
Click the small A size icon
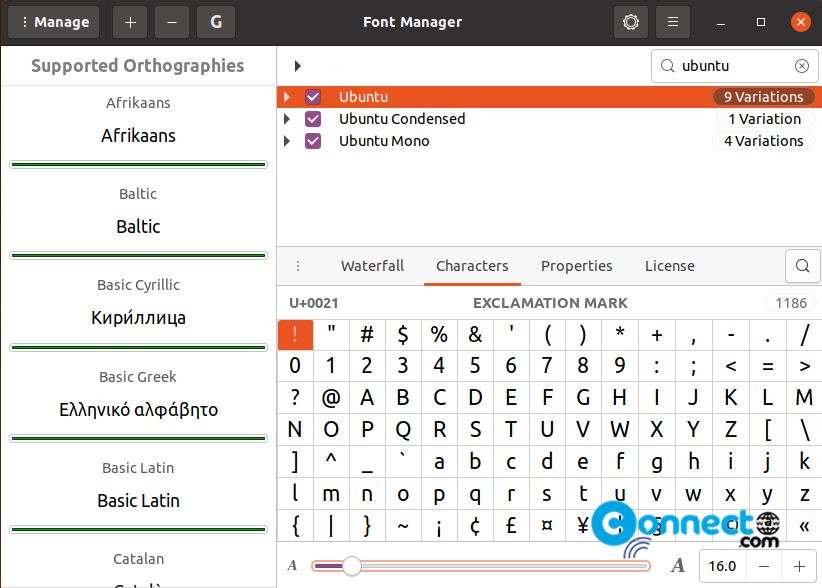(x=292, y=566)
